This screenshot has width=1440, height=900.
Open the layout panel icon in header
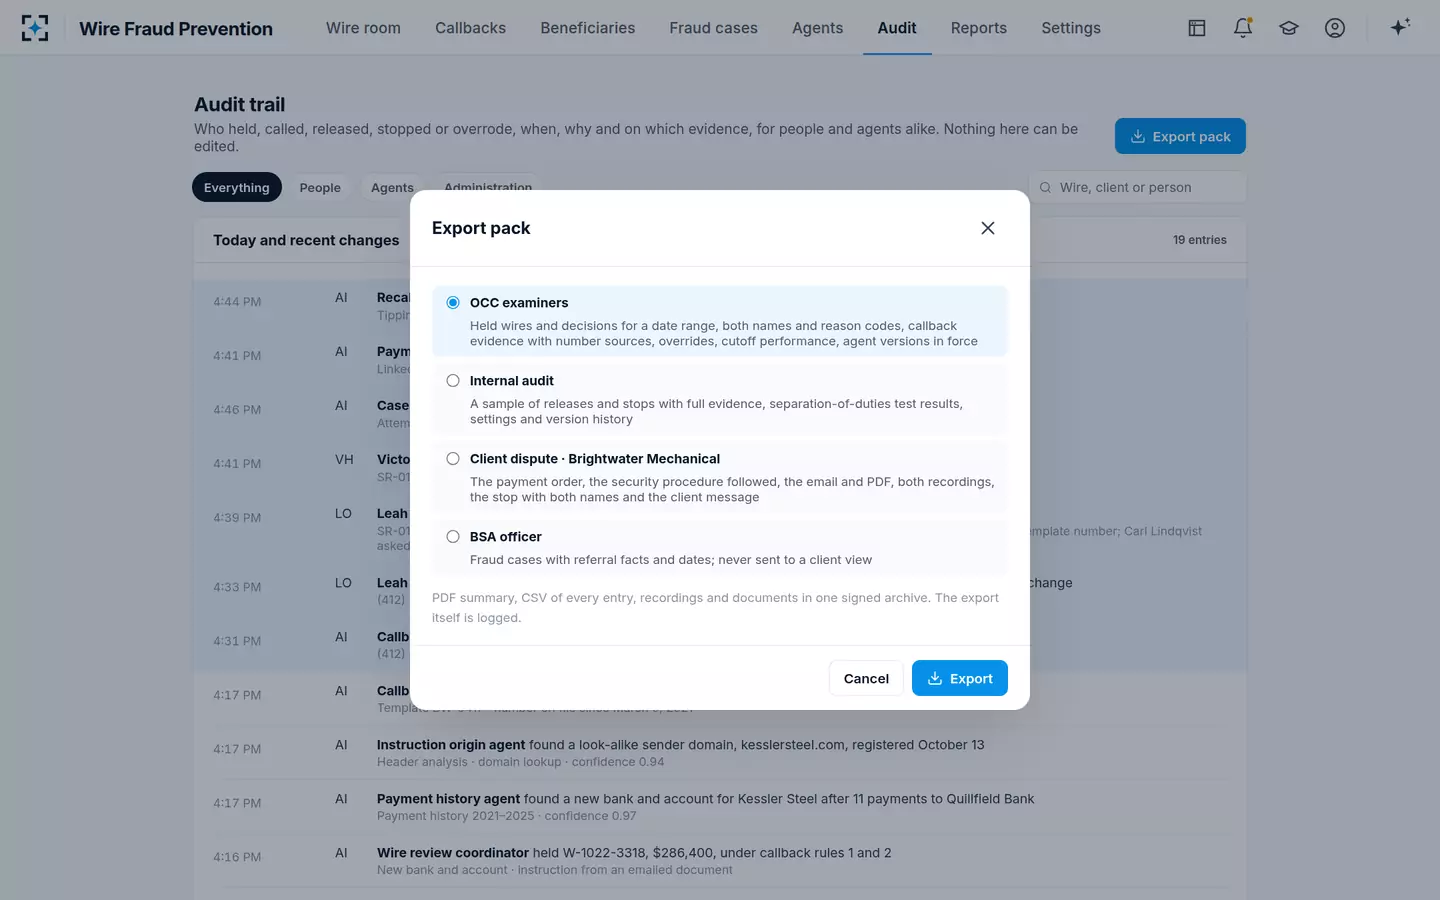[1197, 28]
